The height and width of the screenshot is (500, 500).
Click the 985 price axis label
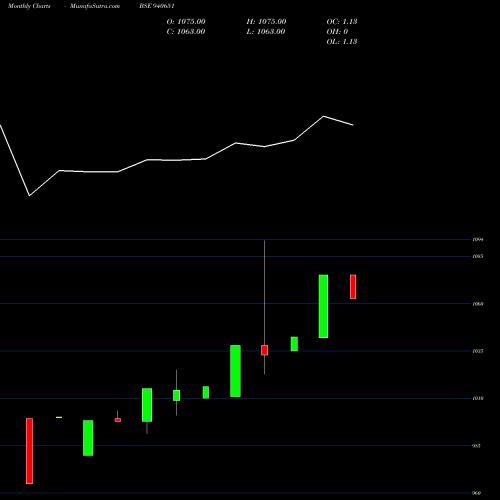click(x=477, y=446)
